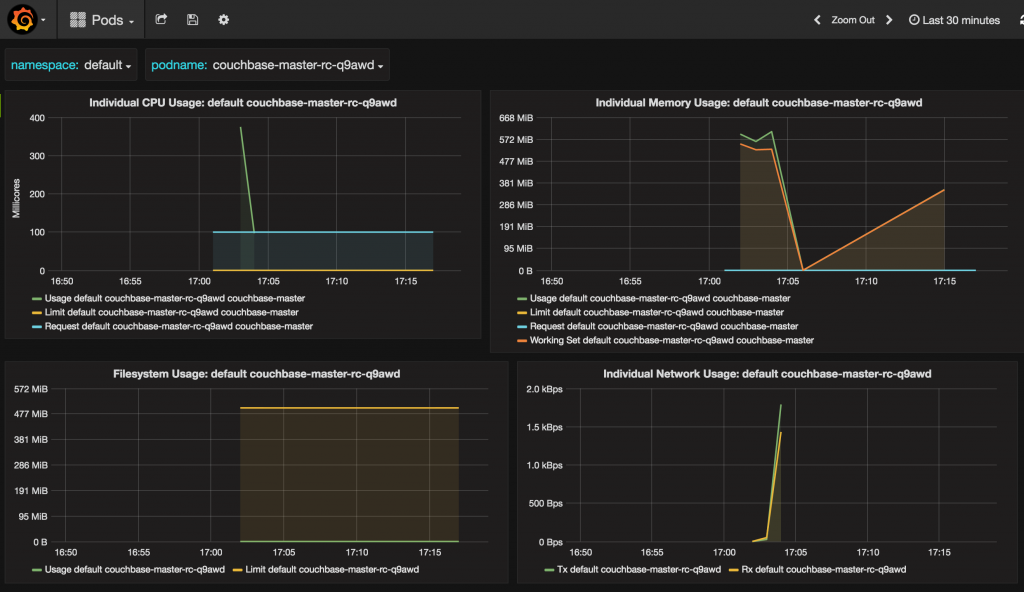This screenshot has width=1024, height=592.
Task: Click the save dashboard floppy icon
Action: 192,20
